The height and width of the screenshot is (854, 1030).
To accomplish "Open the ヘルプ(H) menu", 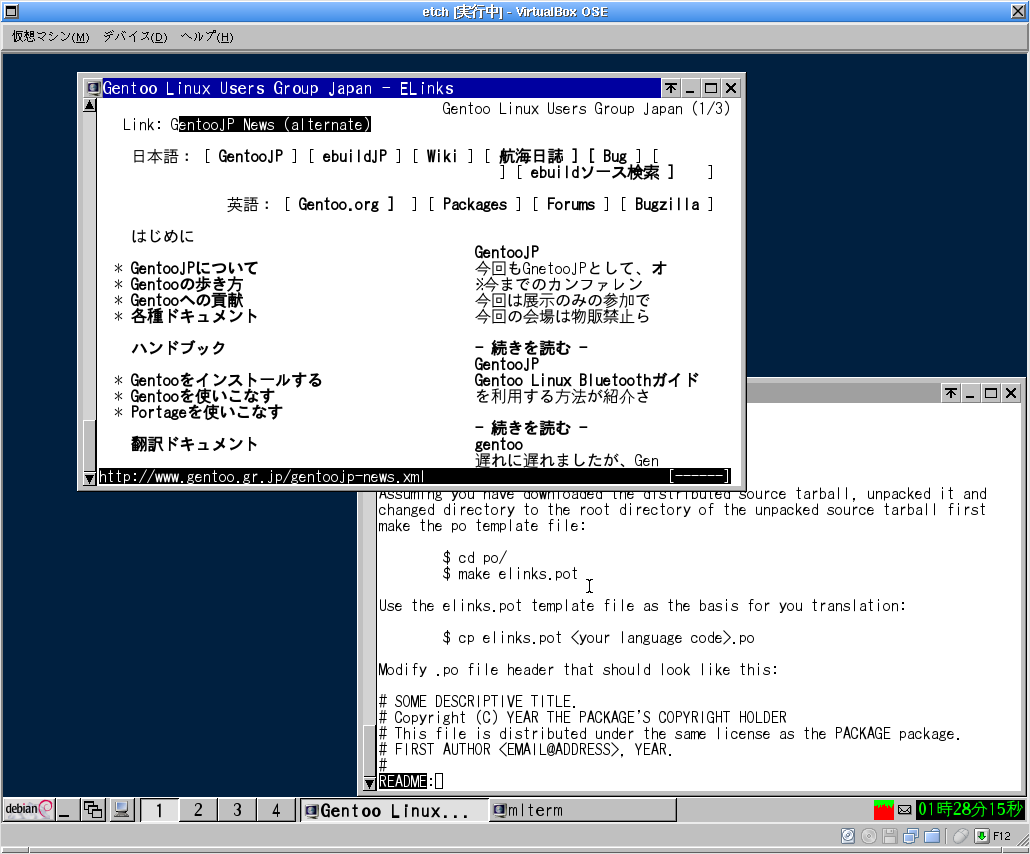I will tap(207, 37).
